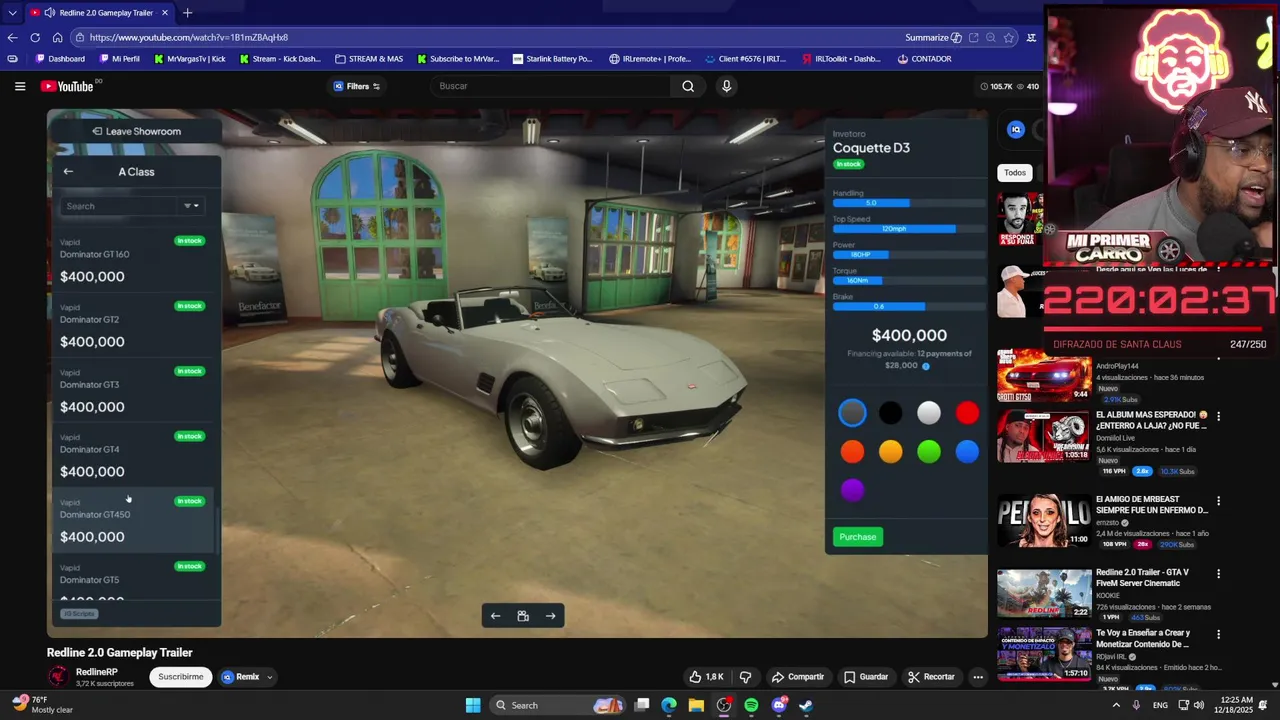Open Spotify from the taskbar
This screenshot has width=1280, height=720.
coord(751,705)
